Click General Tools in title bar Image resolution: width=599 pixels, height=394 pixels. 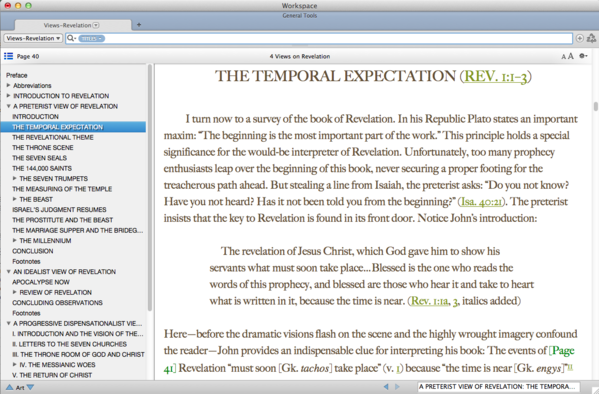300,16
